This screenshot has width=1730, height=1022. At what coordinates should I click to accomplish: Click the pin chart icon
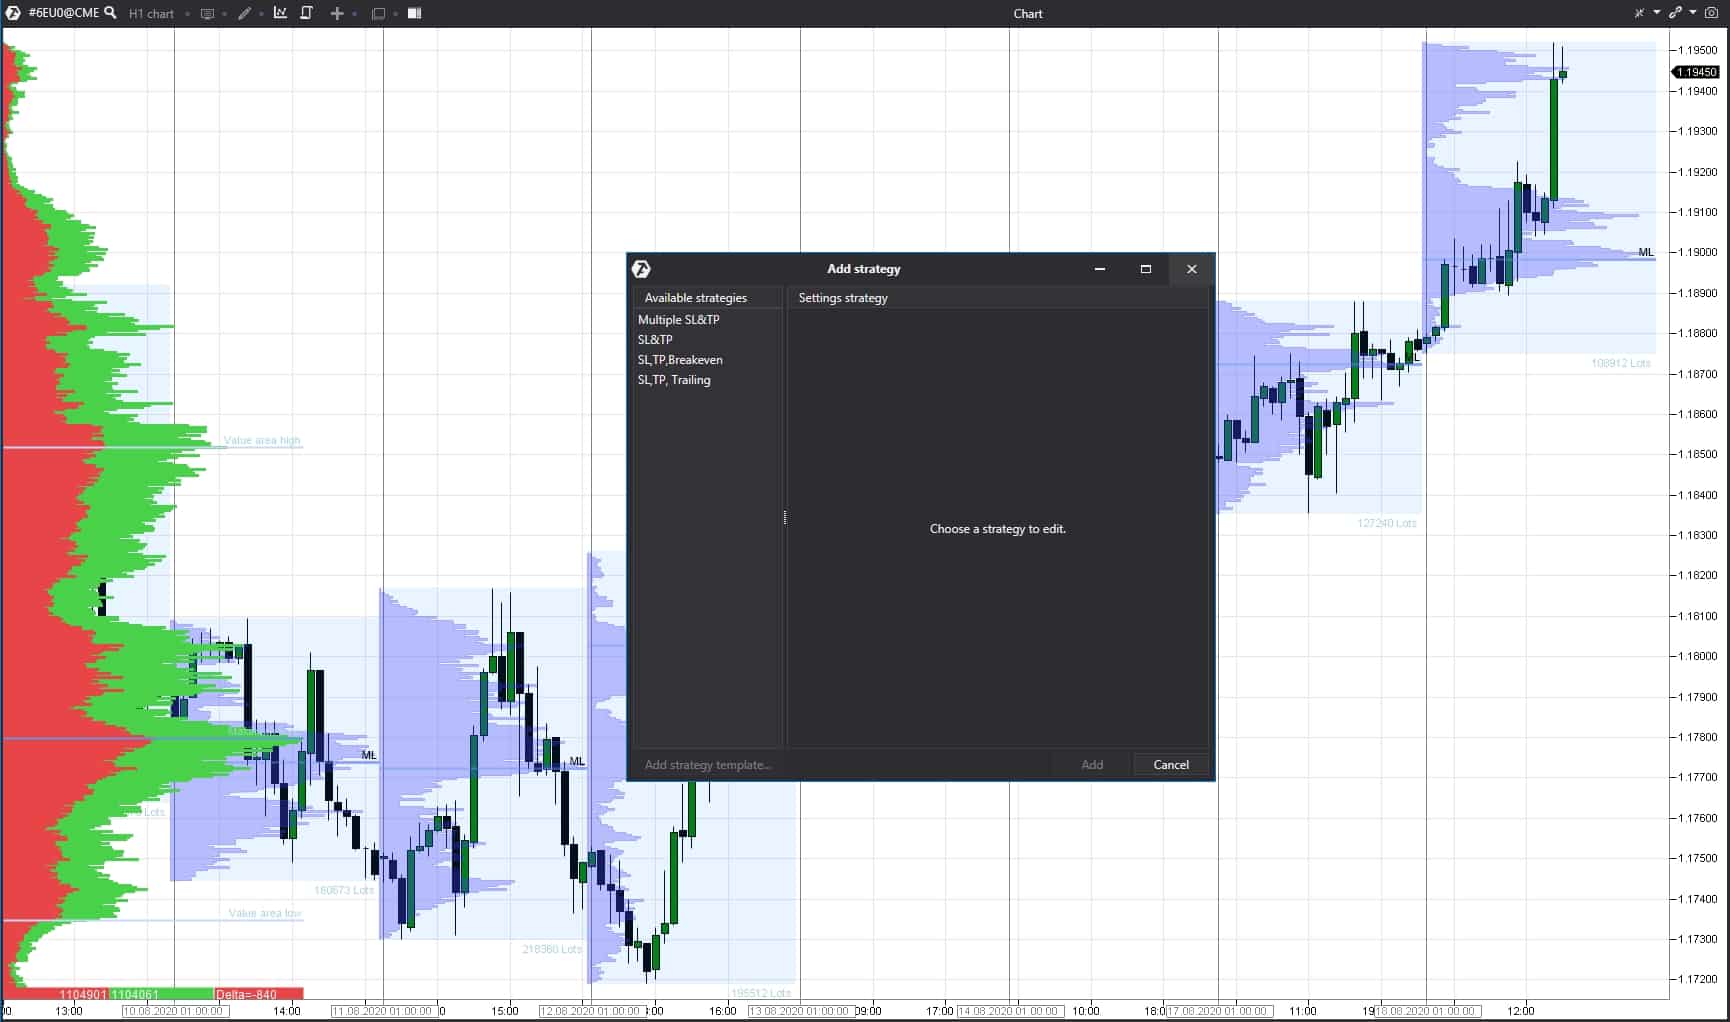(x=1640, y=13)
